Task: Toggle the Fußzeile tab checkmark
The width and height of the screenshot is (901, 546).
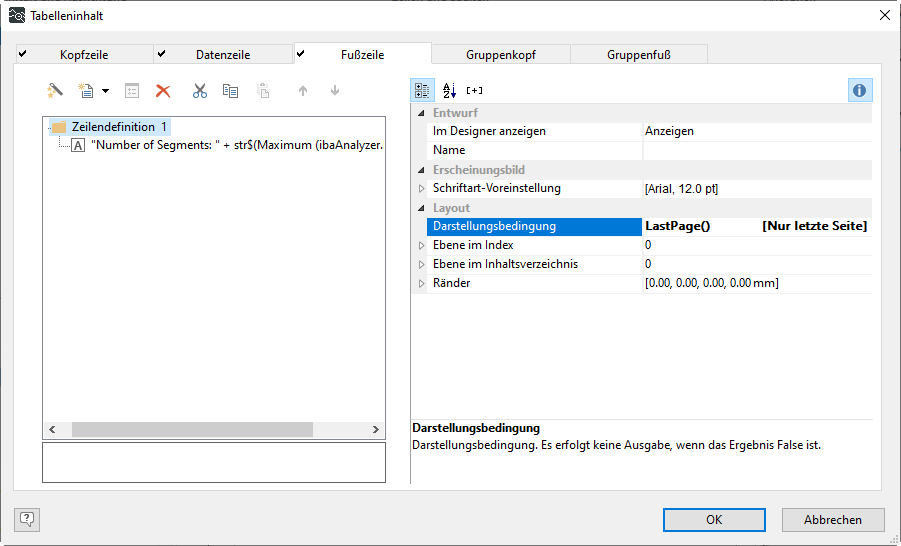Action: [x=300, y=54]
